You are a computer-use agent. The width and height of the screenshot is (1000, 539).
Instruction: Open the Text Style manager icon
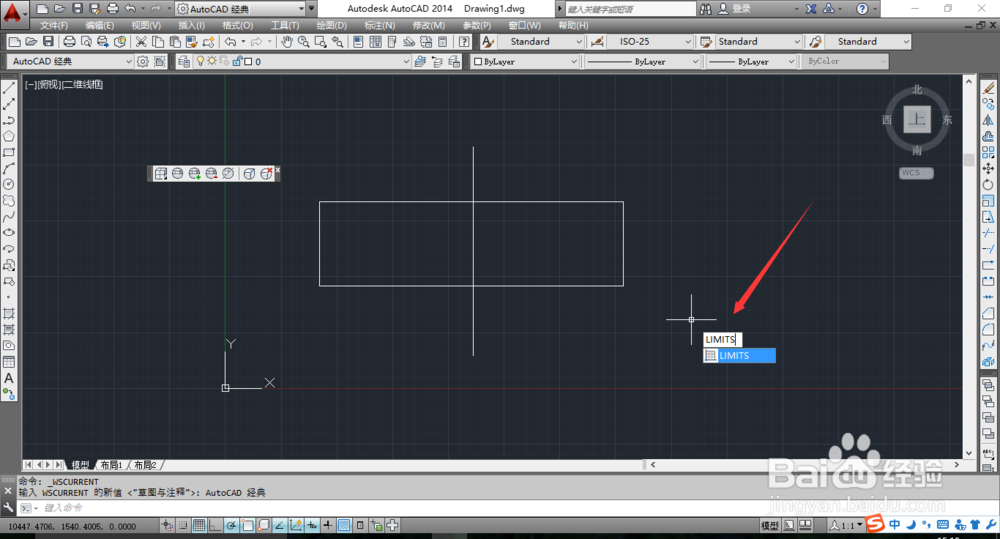[x=488, y=41]
